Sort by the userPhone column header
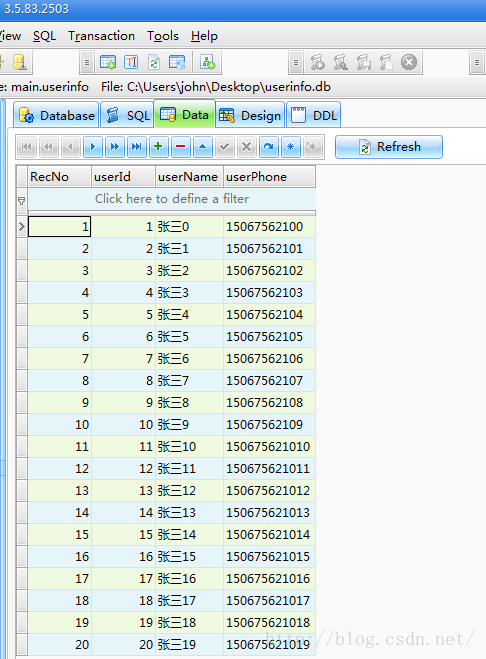Viewport: 486px width, 659px height. (x=269, y=177)
